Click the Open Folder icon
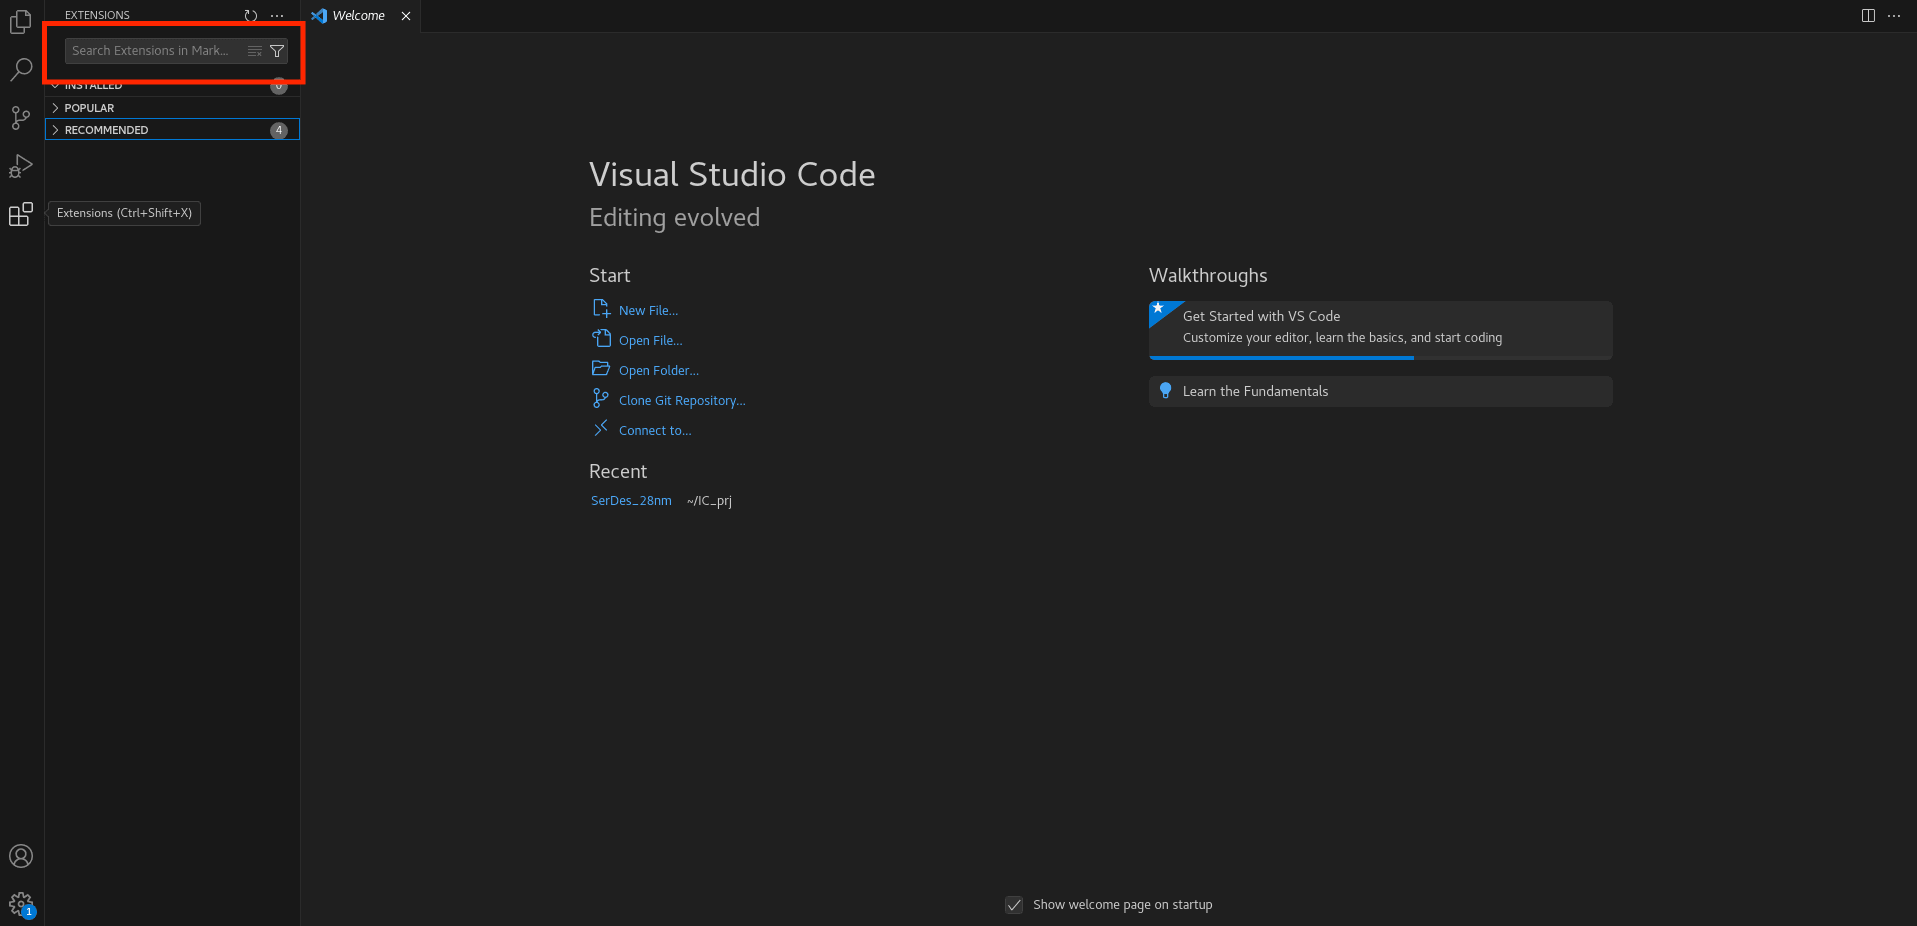The image size is (1917, 926). click(601, 368)
